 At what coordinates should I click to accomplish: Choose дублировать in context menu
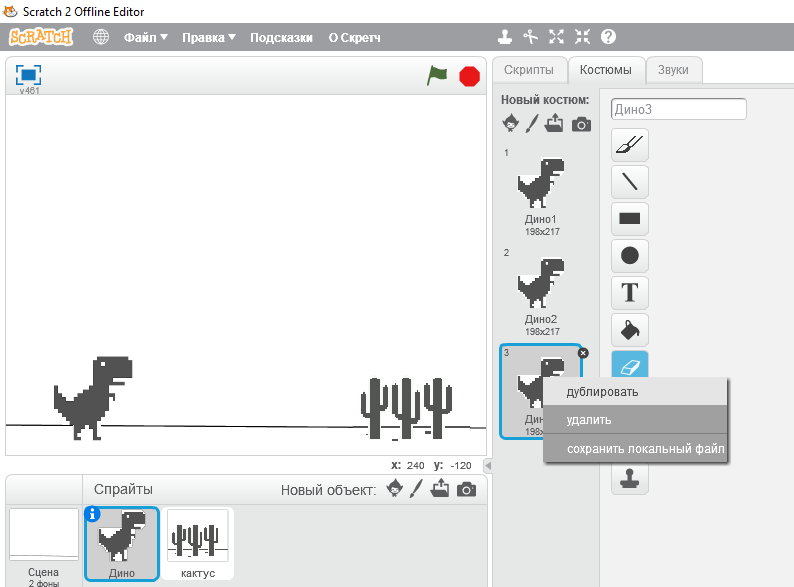[x=635, y=392]
